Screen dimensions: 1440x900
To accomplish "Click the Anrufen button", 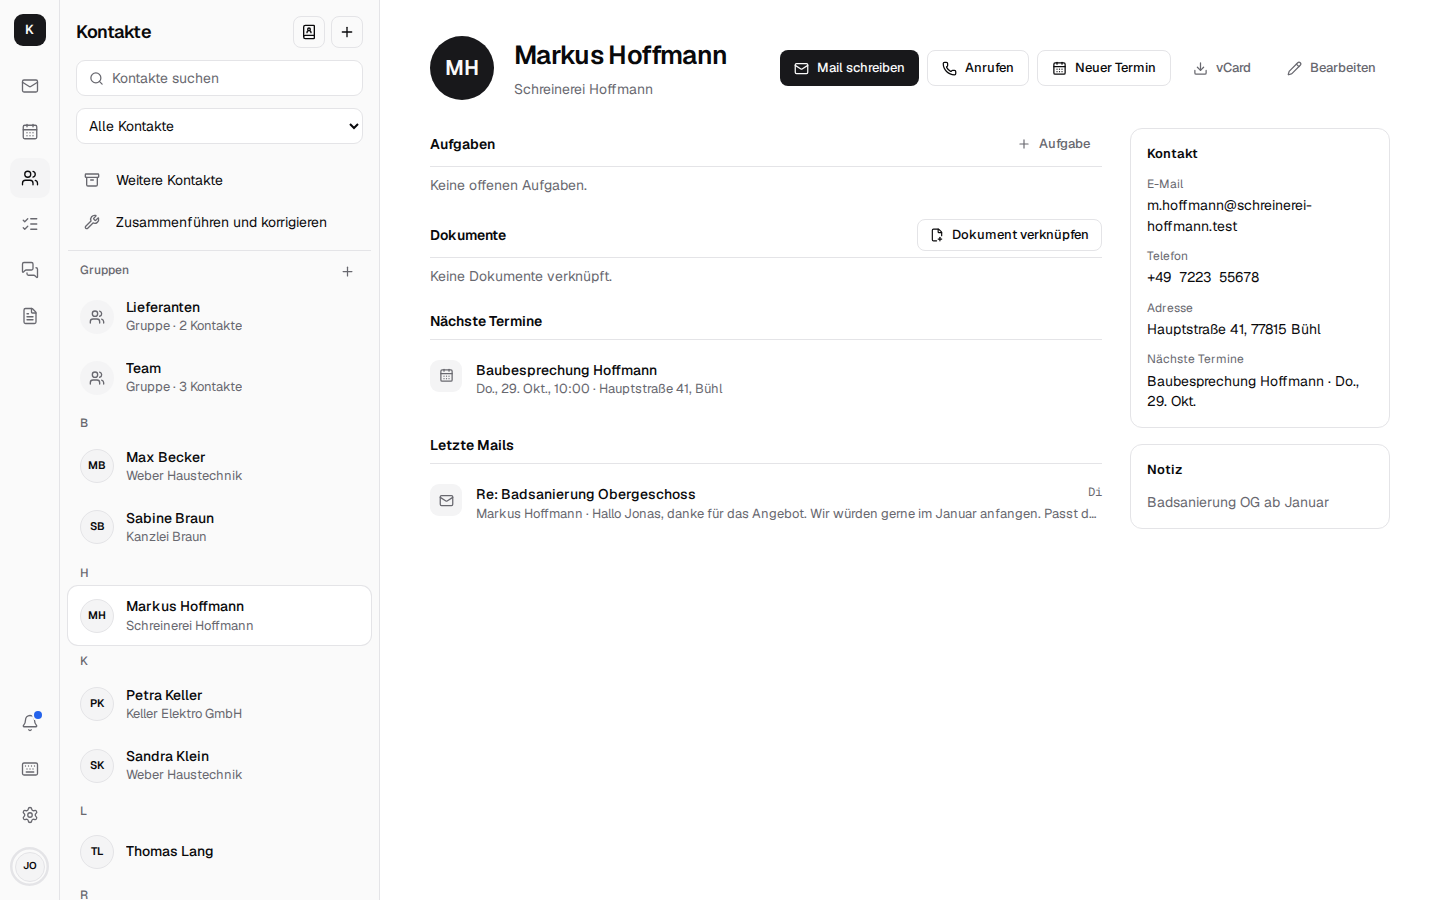I will (977, 68).
